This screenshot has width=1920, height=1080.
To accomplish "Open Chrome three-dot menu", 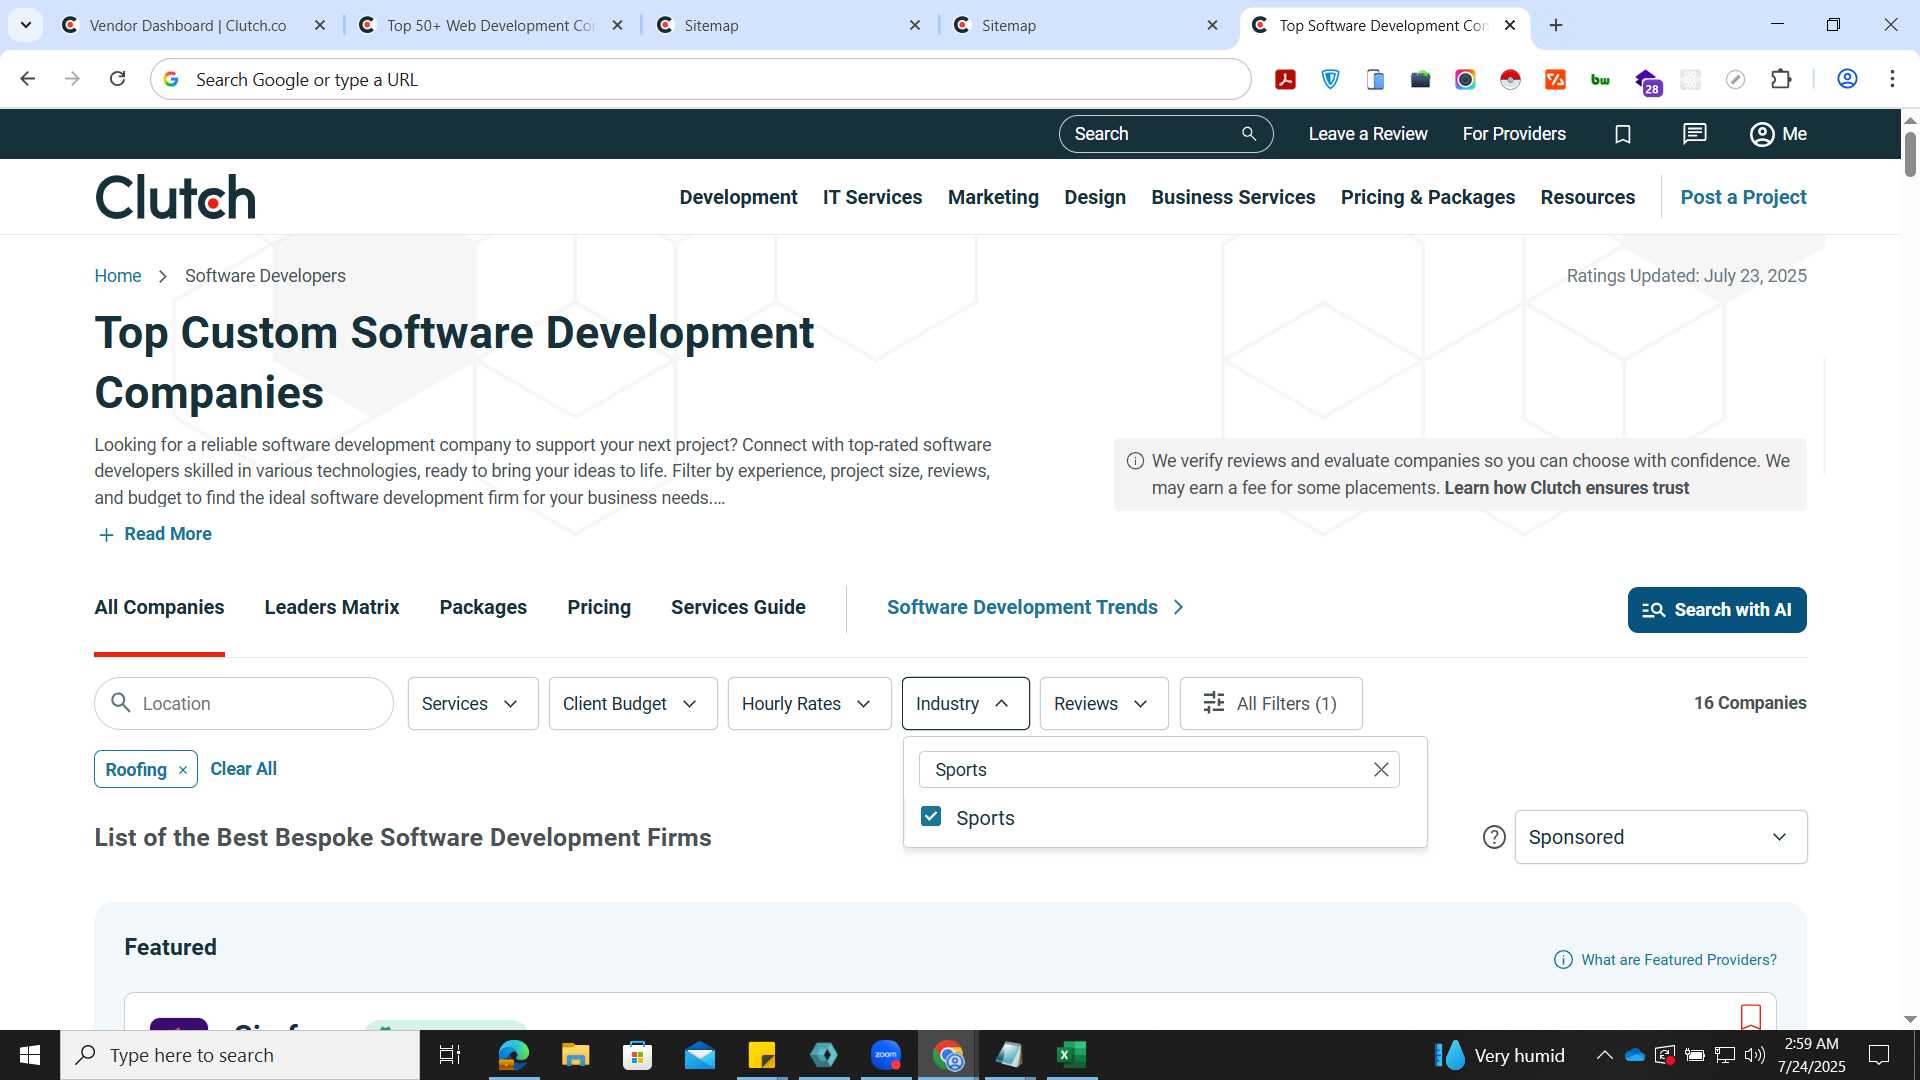I will 1892,79.
